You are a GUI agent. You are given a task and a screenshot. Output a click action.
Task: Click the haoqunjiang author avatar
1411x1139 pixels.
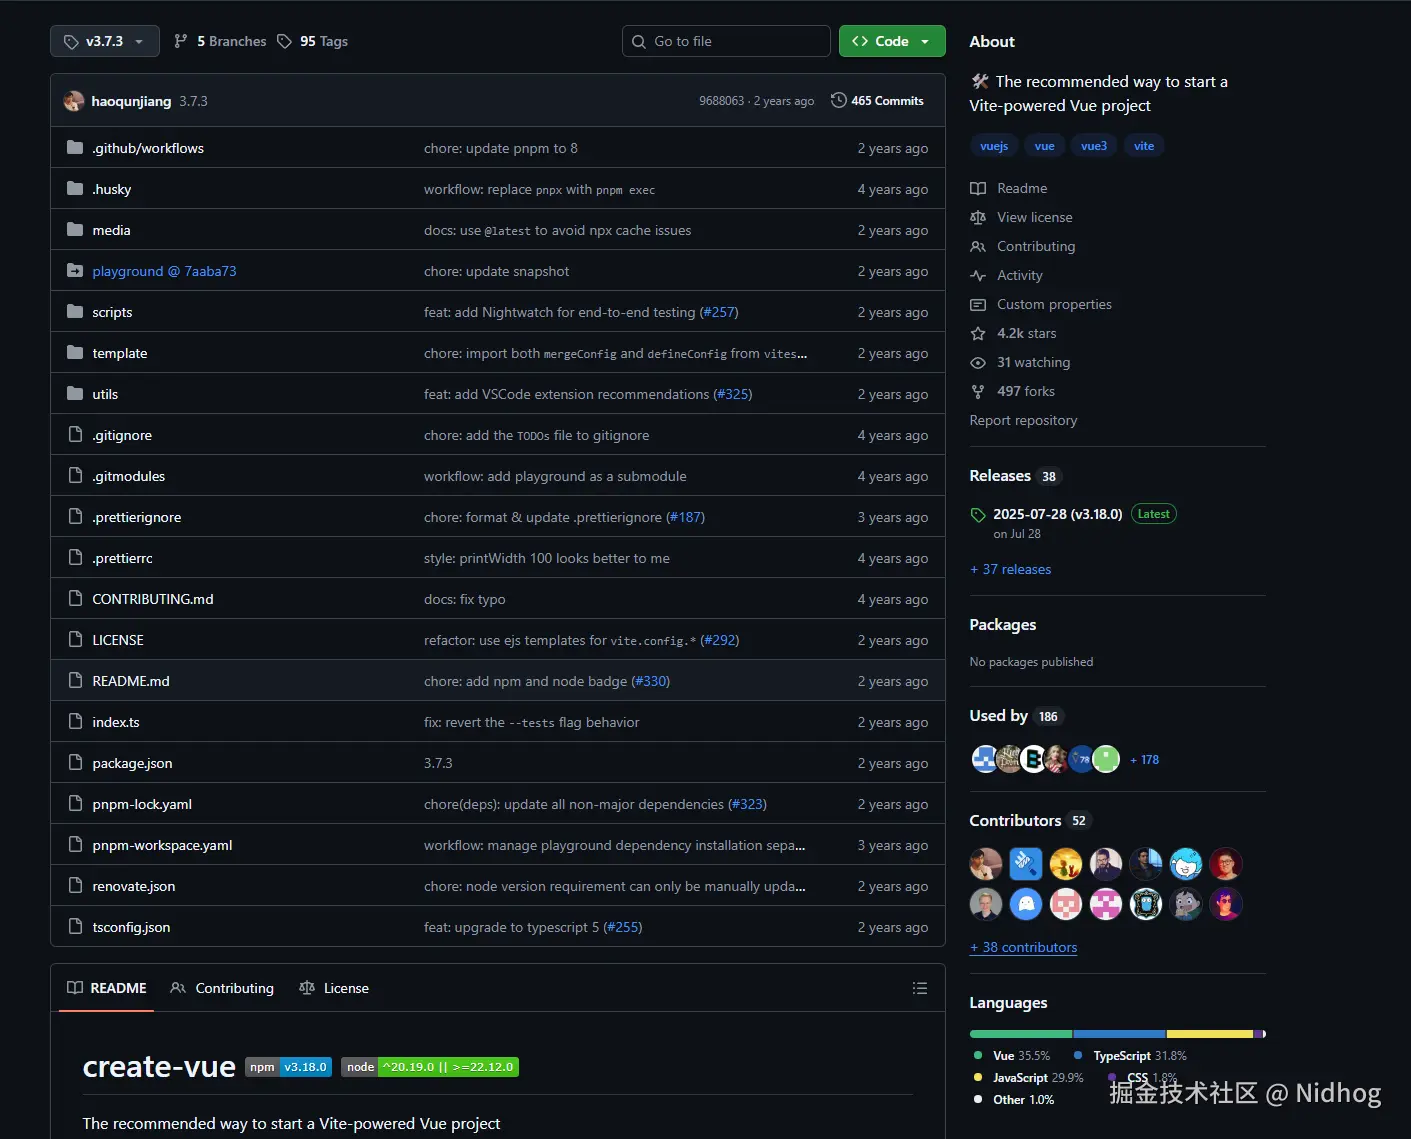(x=74, y=101)
